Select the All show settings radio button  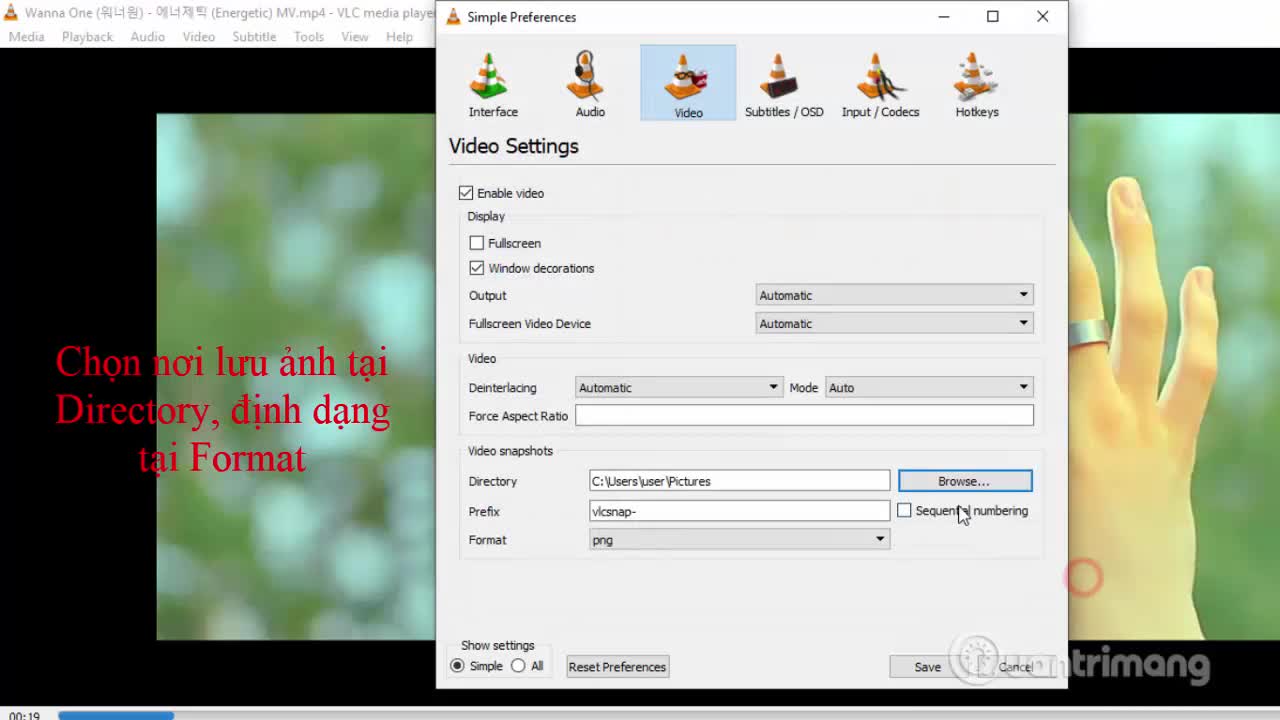pyautogui.click(x=518, y=666)
